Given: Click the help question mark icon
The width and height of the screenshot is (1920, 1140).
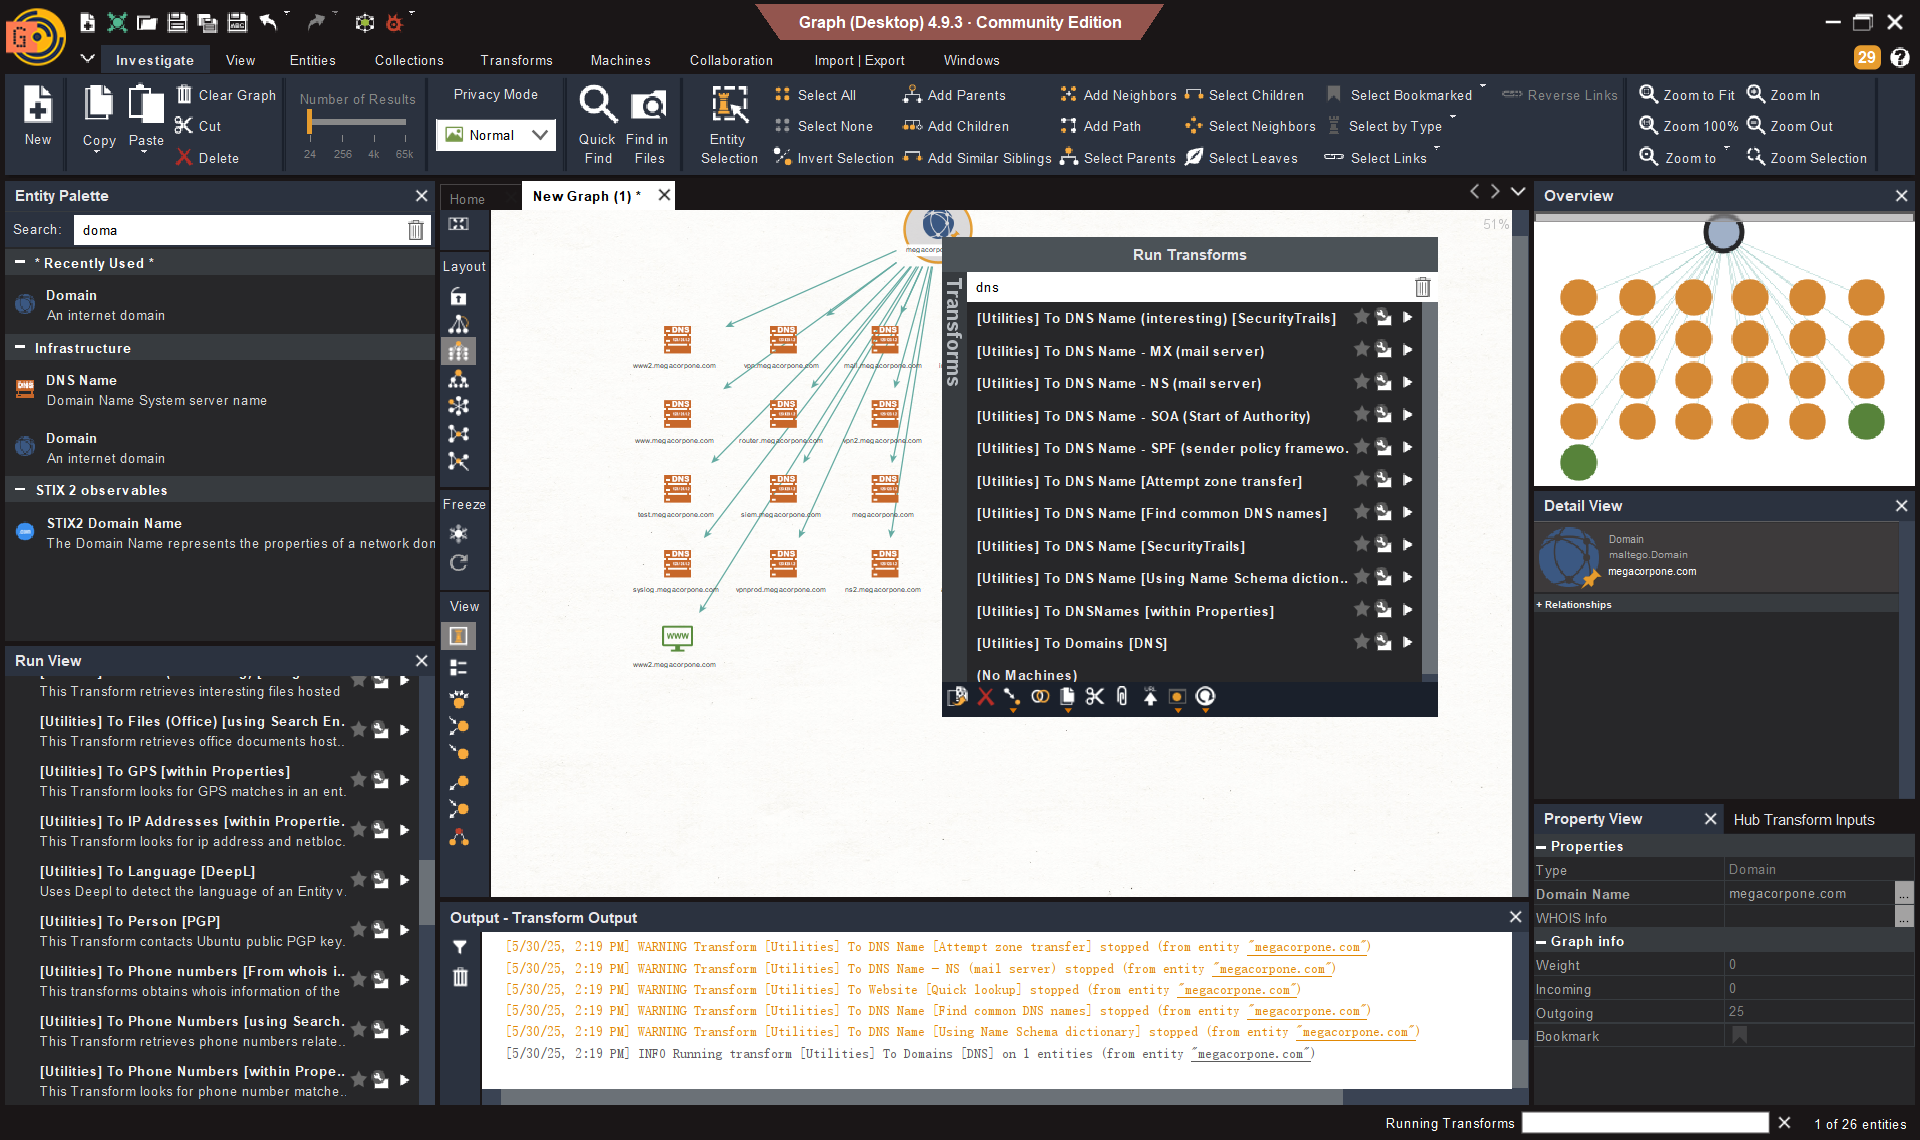Looking at the screenshot, I should pos(1900,58).
